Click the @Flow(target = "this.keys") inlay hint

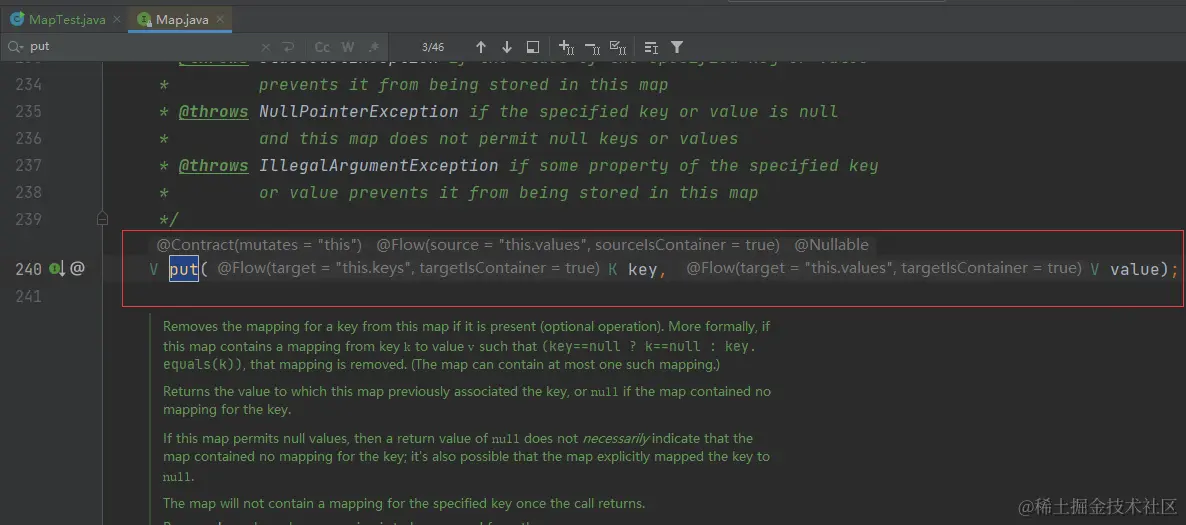pyautogui.click(x=408, y=269)
